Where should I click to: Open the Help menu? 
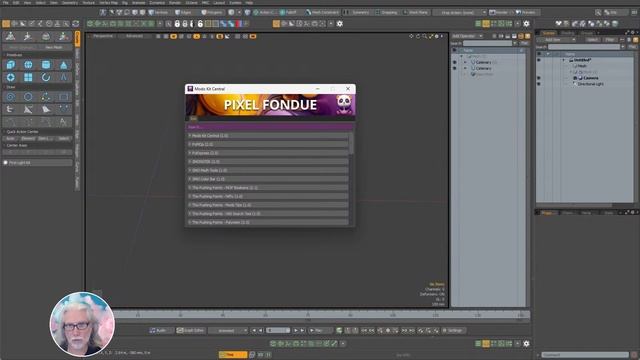(x=249, y=2)
